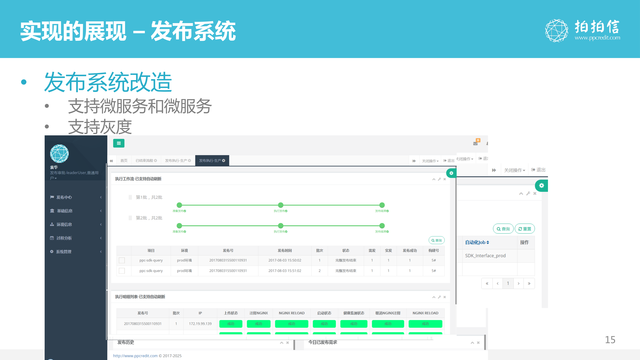The image size is (640, 360).
Task: Collapse the detail list panel with its chevron
Action: click(433, 297)
